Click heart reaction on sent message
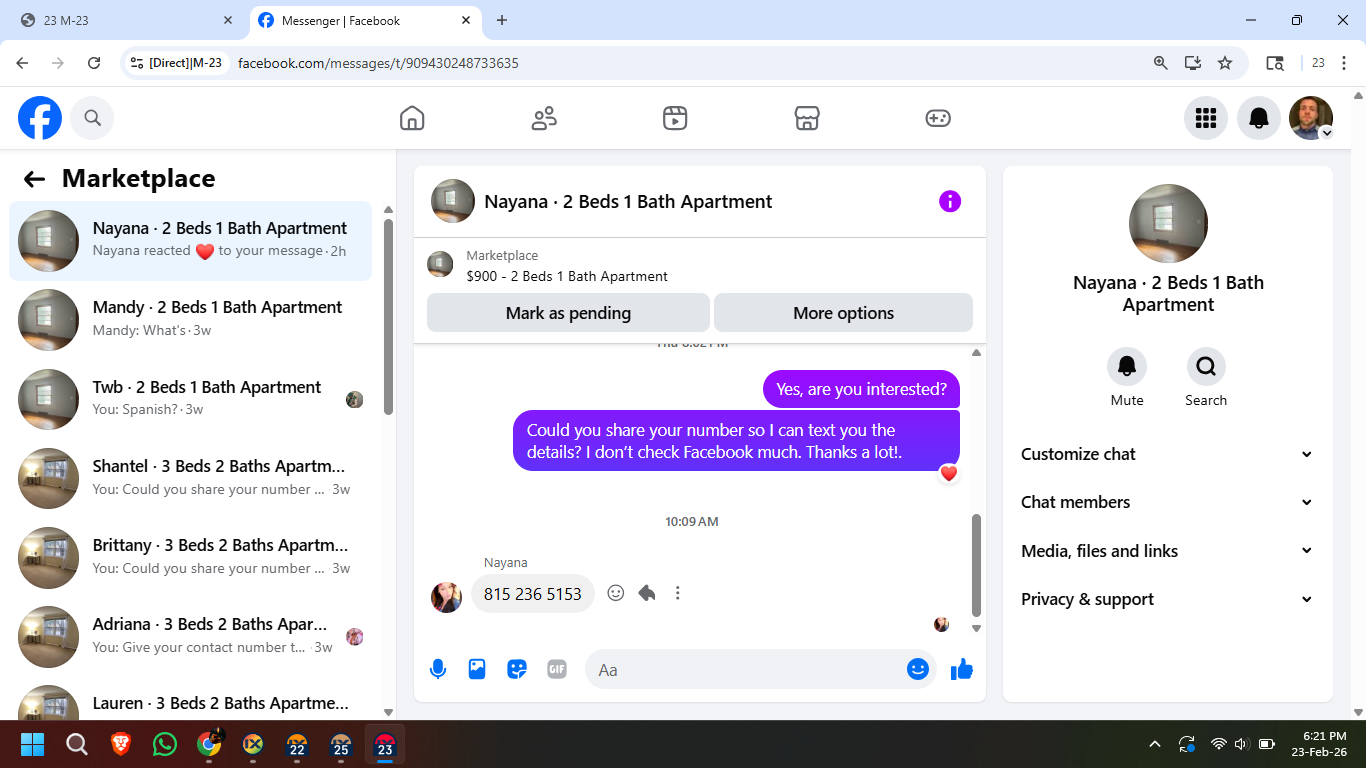 (x=949, y=474)
